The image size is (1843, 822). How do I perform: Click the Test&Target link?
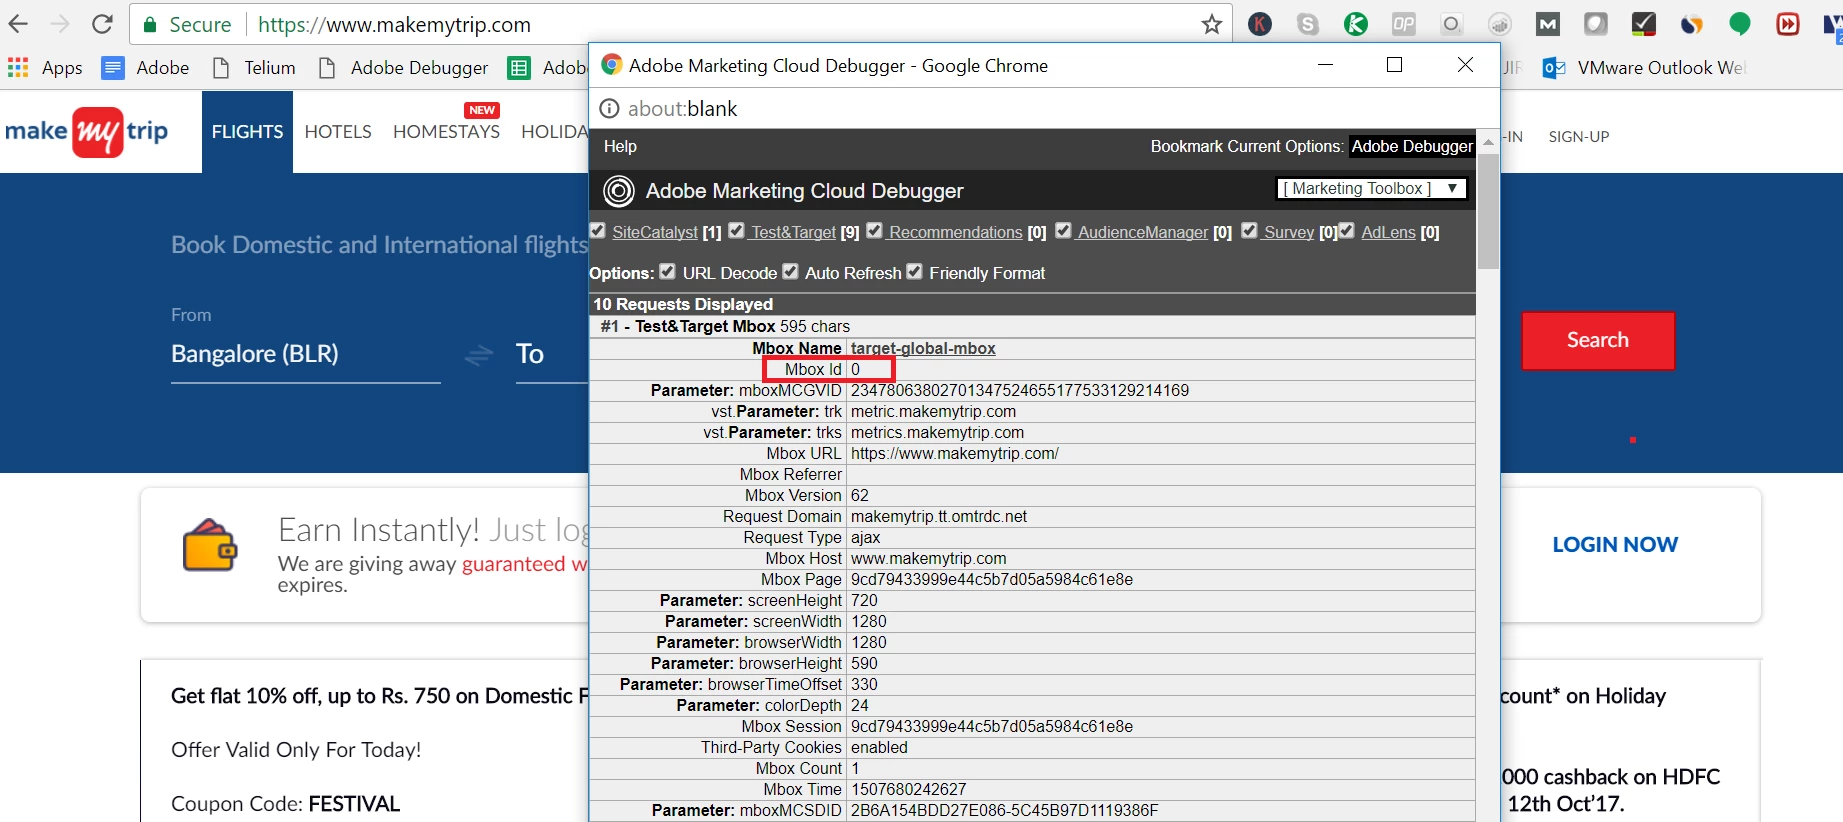point(793,232)
